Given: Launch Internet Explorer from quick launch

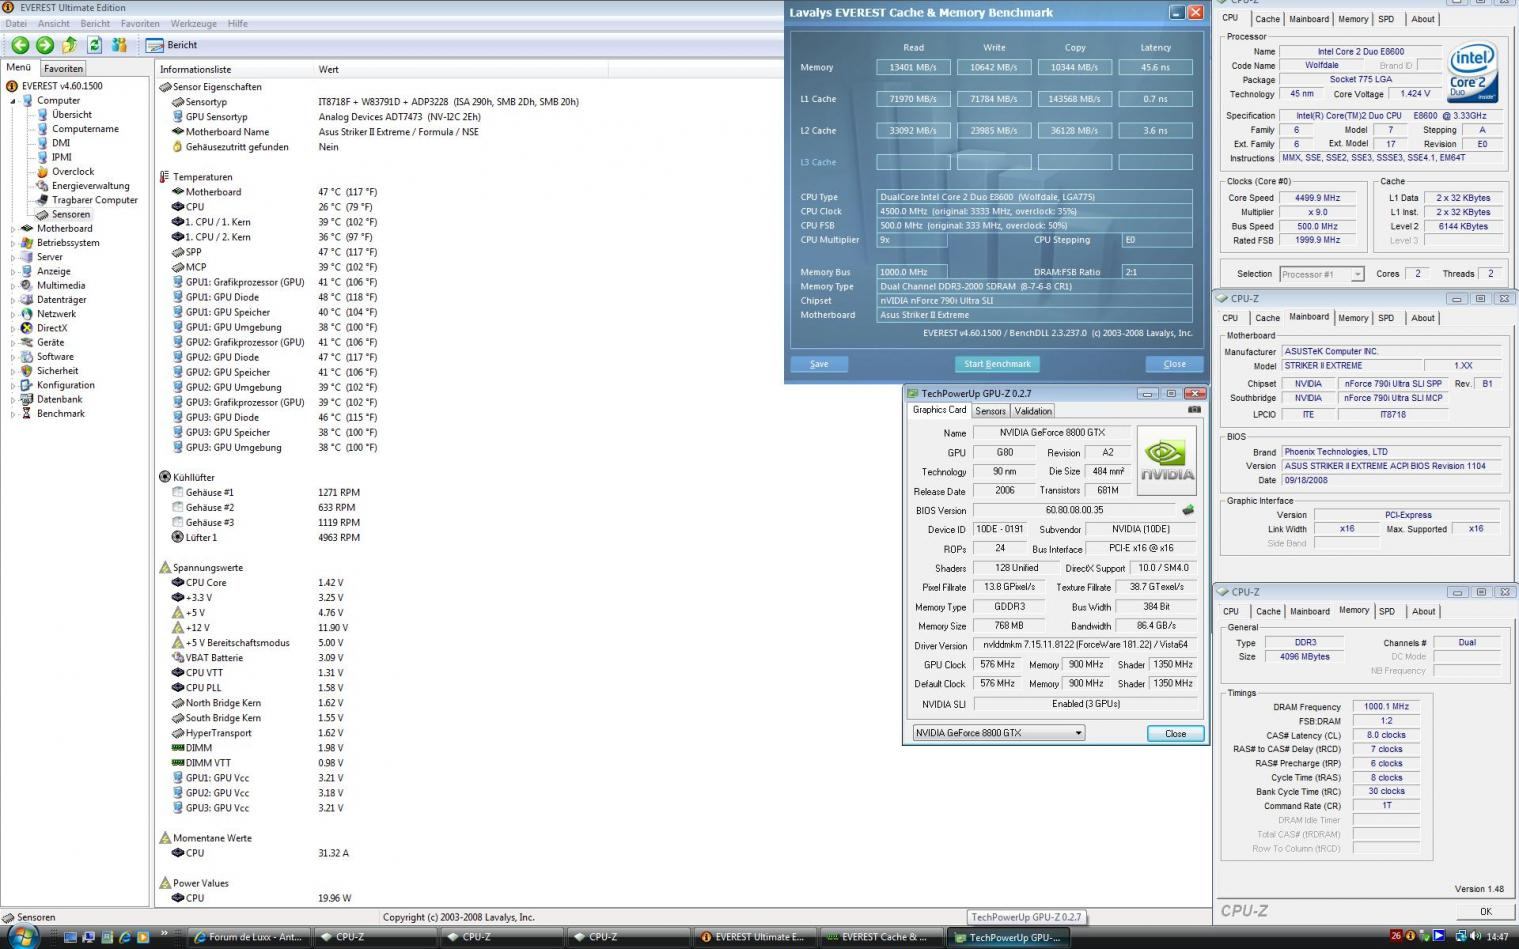Looking at the screenshot, I should (x=125, y=937).
